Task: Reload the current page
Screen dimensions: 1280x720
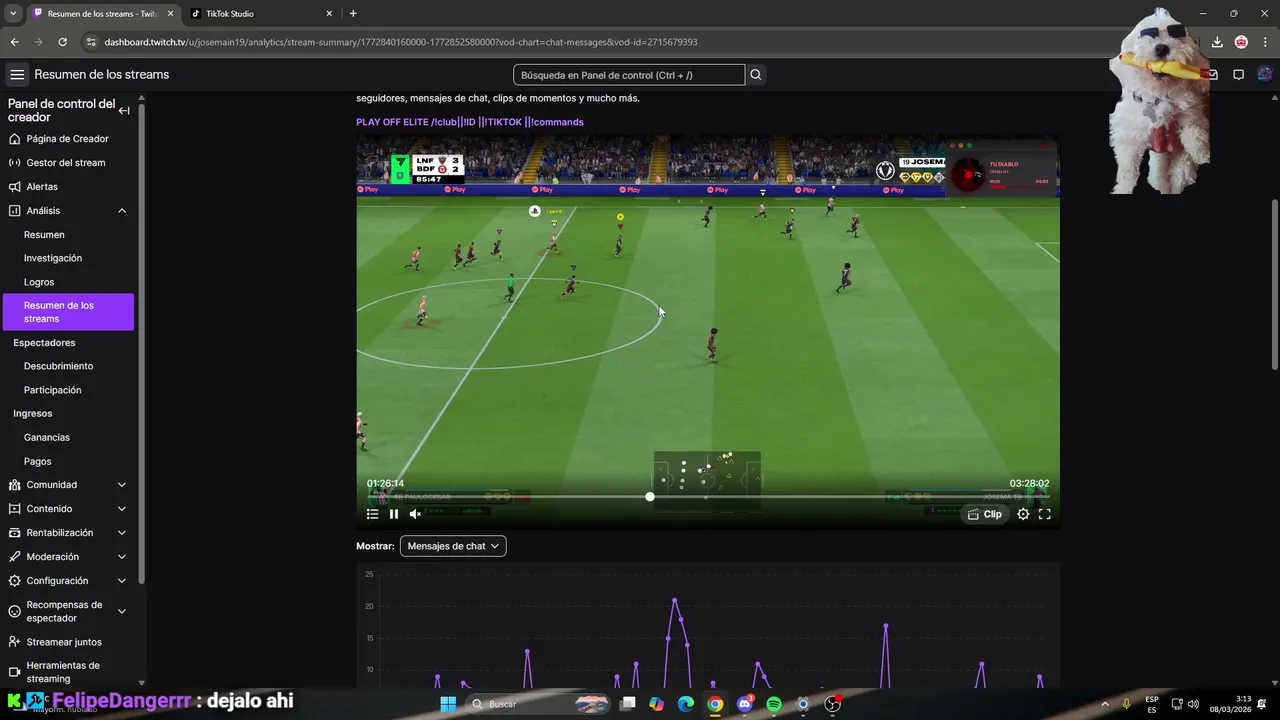Action: click(x=62, y=42)
